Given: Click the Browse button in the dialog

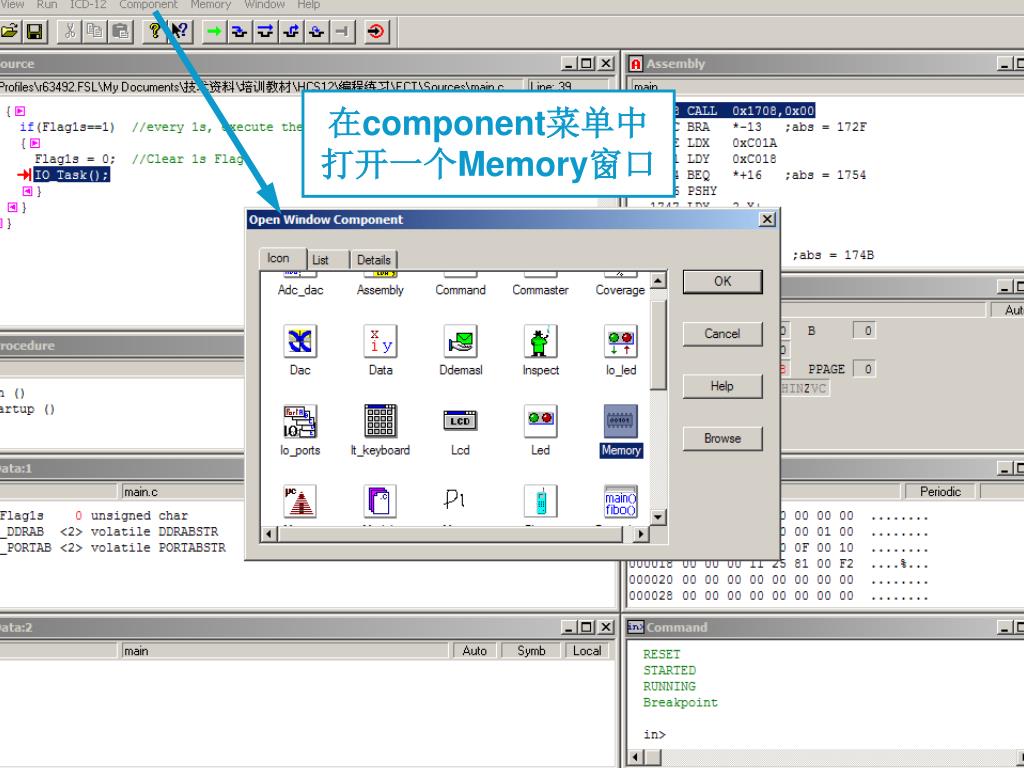Looking at the screenshot, I should click(x=722, y=438).
